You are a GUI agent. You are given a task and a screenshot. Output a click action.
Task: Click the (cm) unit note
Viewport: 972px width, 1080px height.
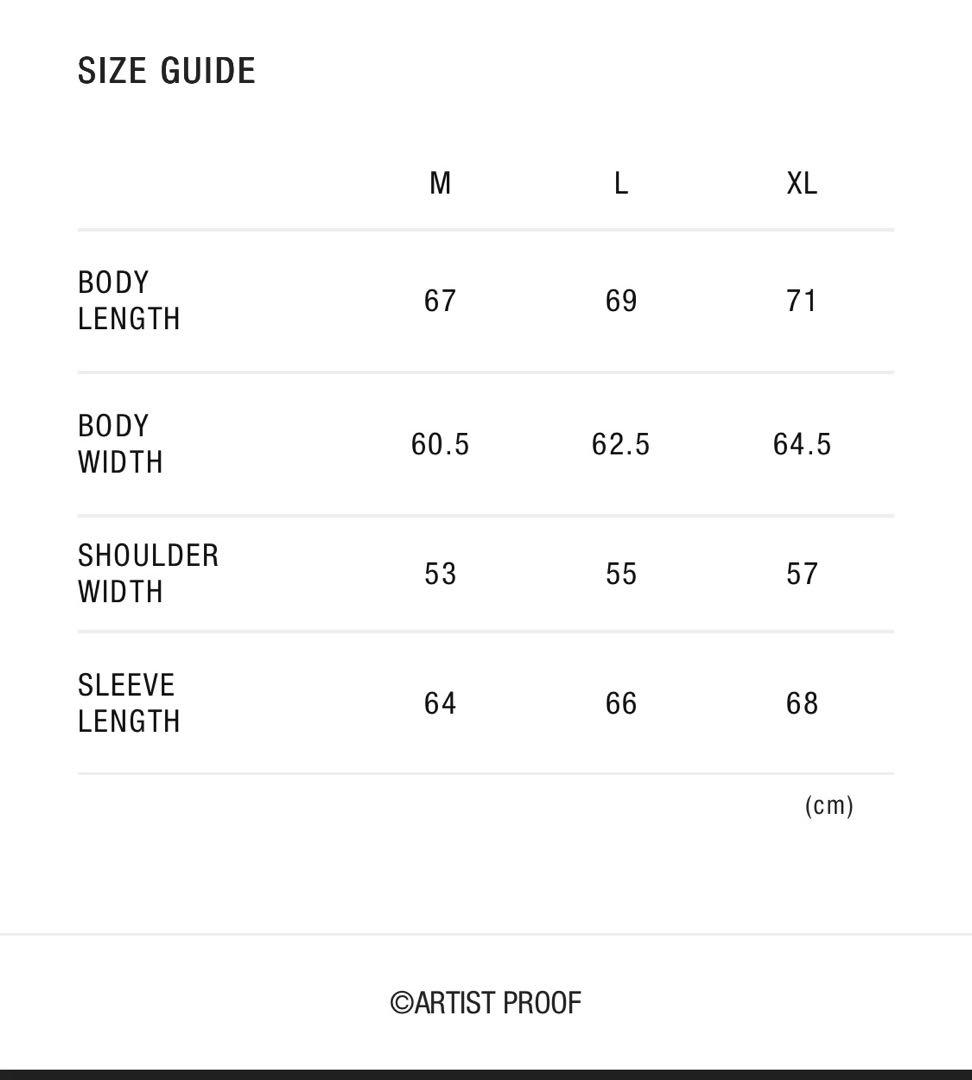(x=829, y=806)
